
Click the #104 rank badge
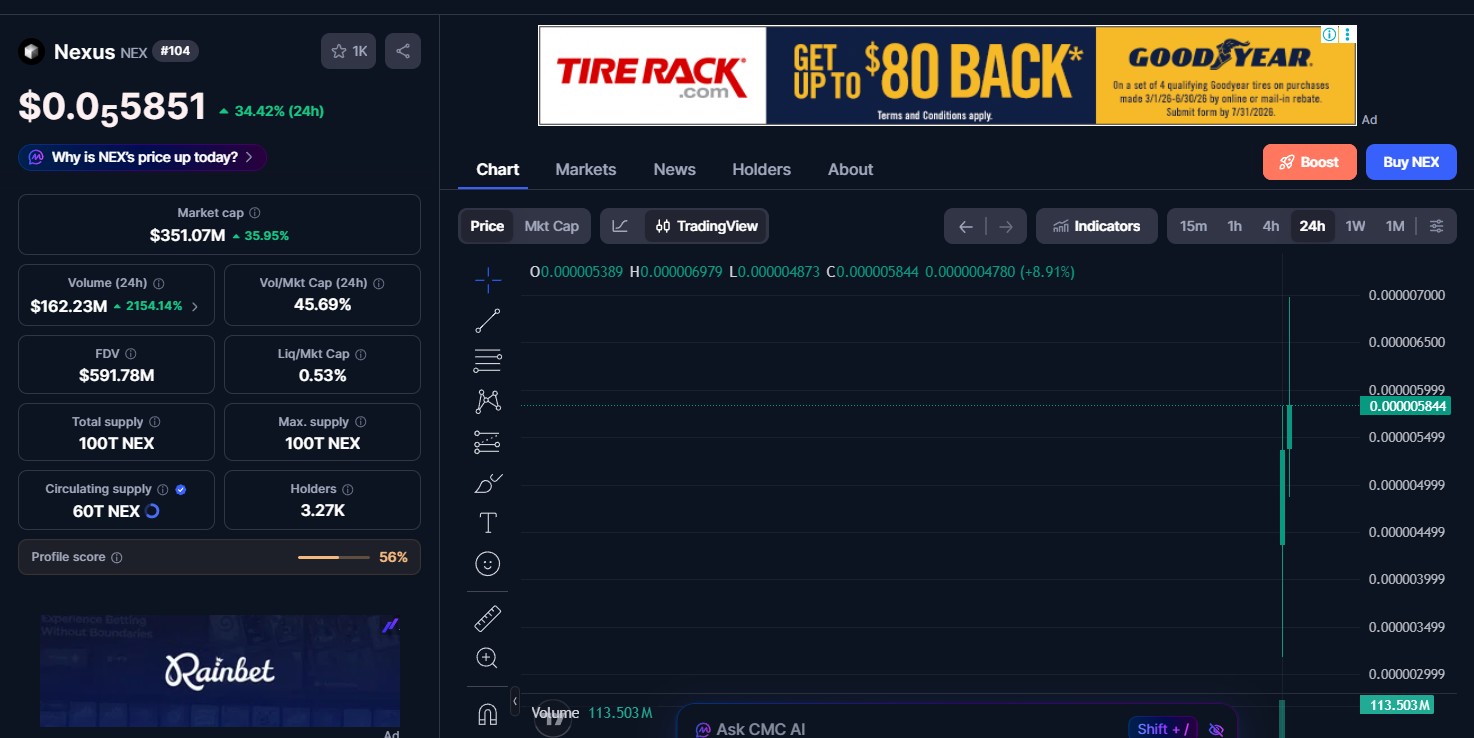(x=175, y=51)
